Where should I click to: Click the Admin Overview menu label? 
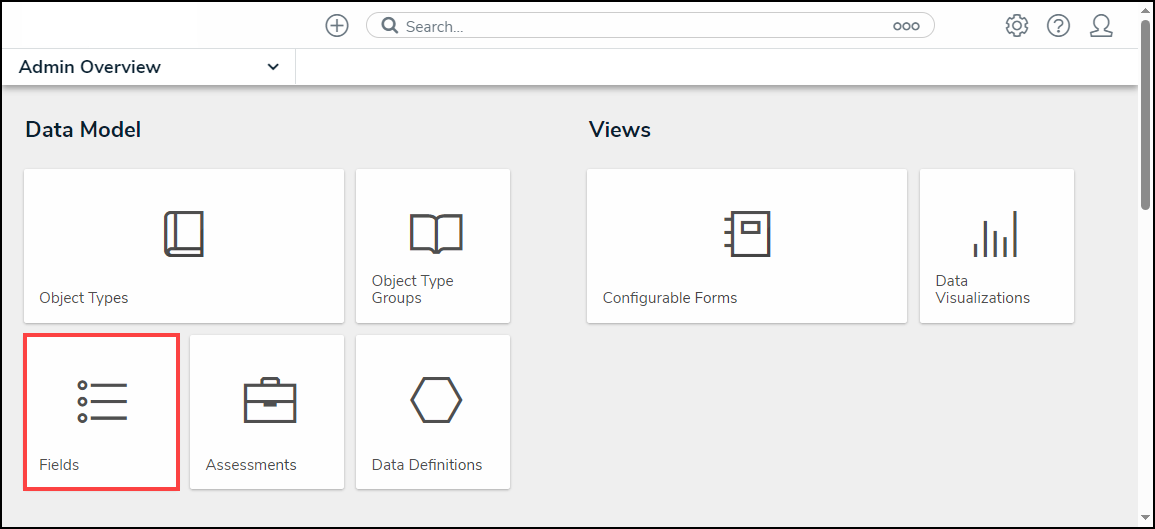click(90, 67)
